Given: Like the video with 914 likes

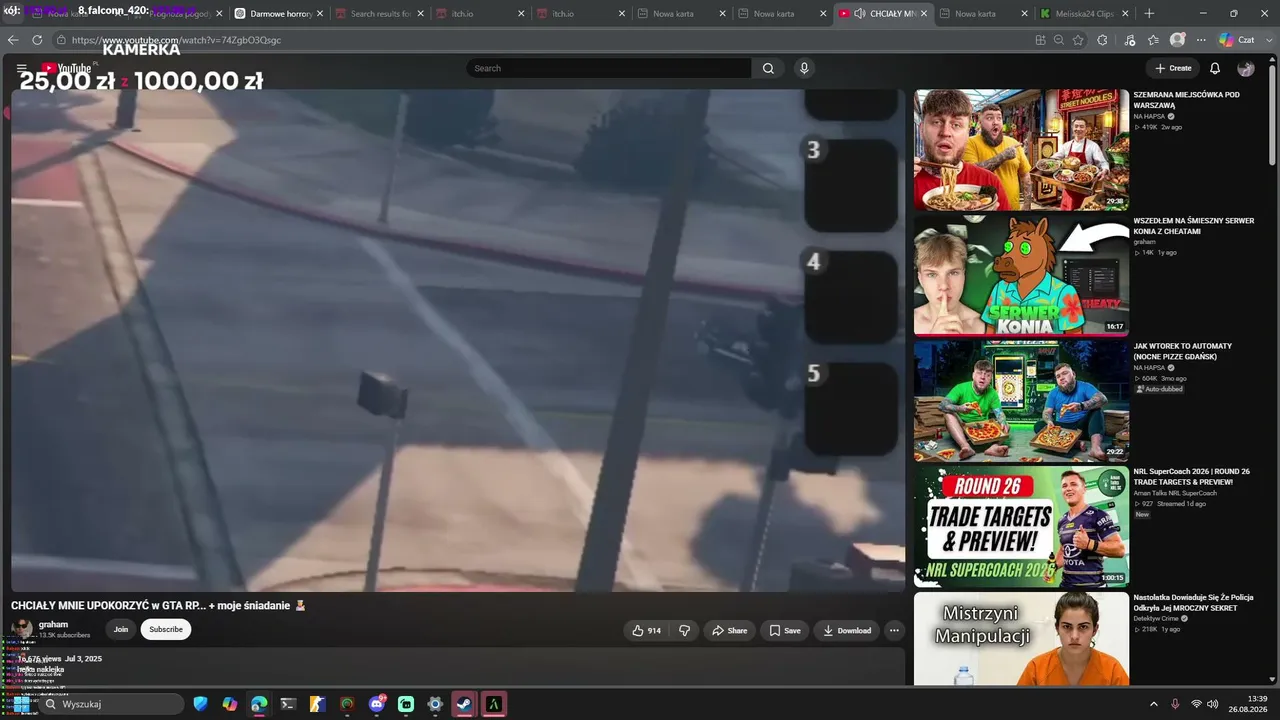Looking at the screenshot, I should (646, 630).
